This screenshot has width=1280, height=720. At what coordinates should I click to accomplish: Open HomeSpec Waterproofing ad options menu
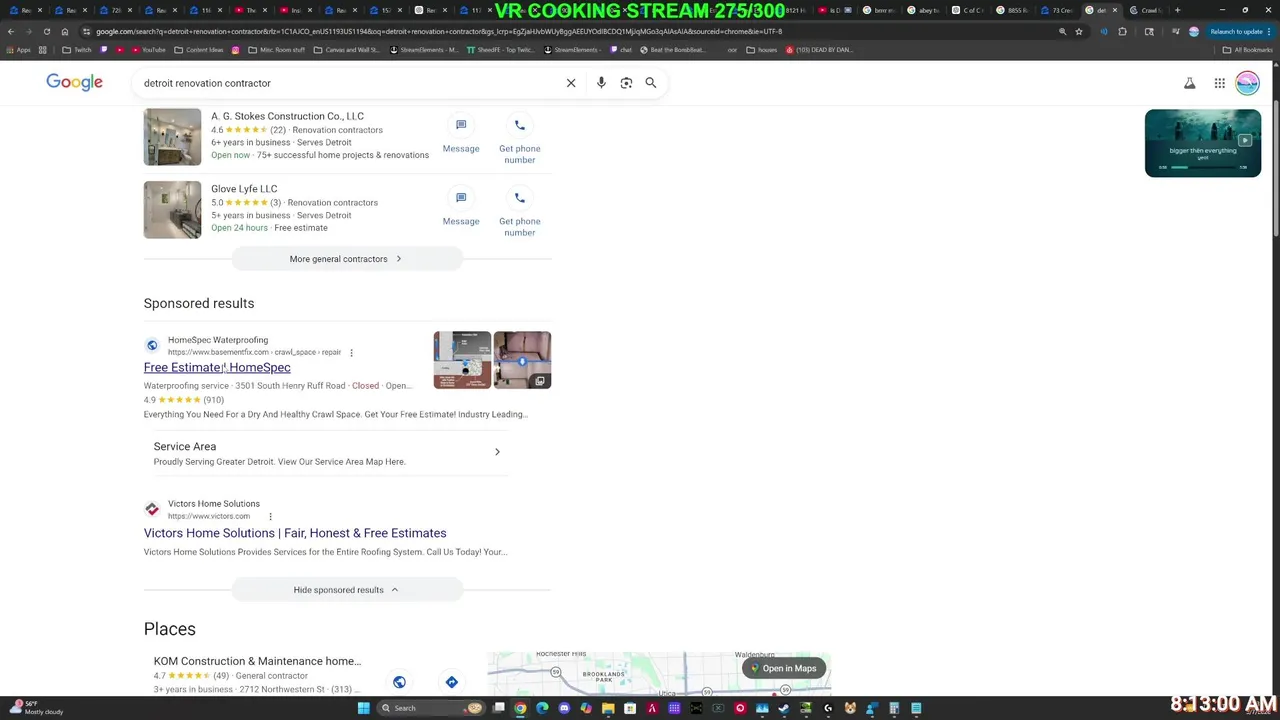click(351, 352)
